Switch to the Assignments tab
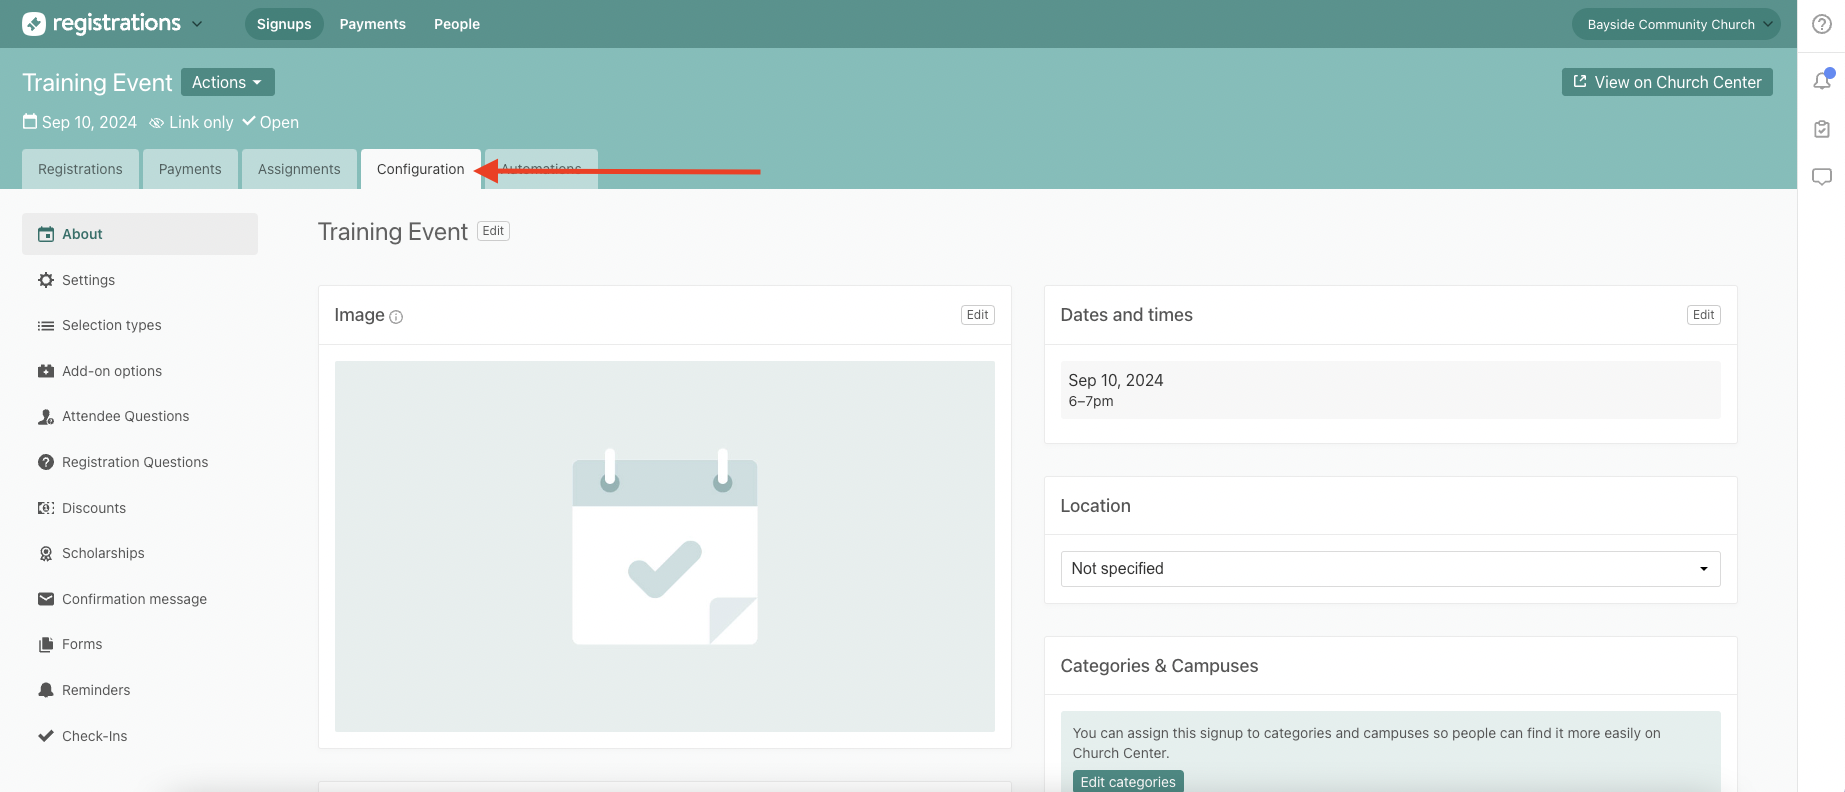The width and height of the screenshot is (1845, 792). coord(299,169)
